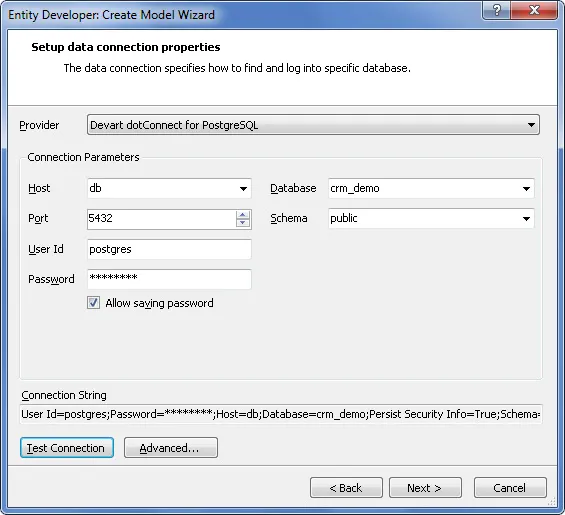565x515 pixels.
Task: Click the Database field text 'crm_demo'
Action: click(x=355, y=188)
